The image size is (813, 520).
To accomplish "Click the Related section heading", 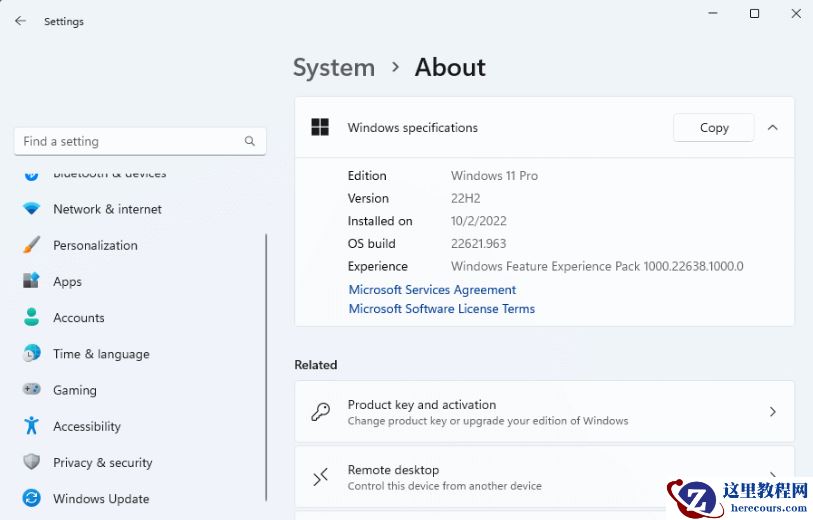I will click(x=316, y=364).
